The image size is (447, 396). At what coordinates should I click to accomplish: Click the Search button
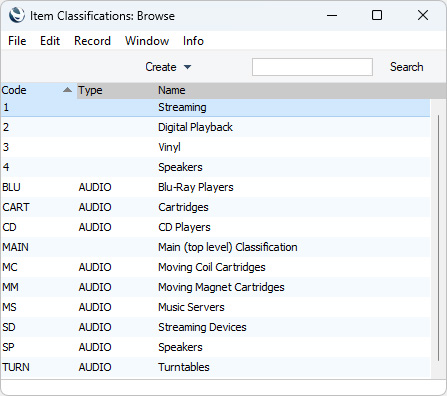407,67
